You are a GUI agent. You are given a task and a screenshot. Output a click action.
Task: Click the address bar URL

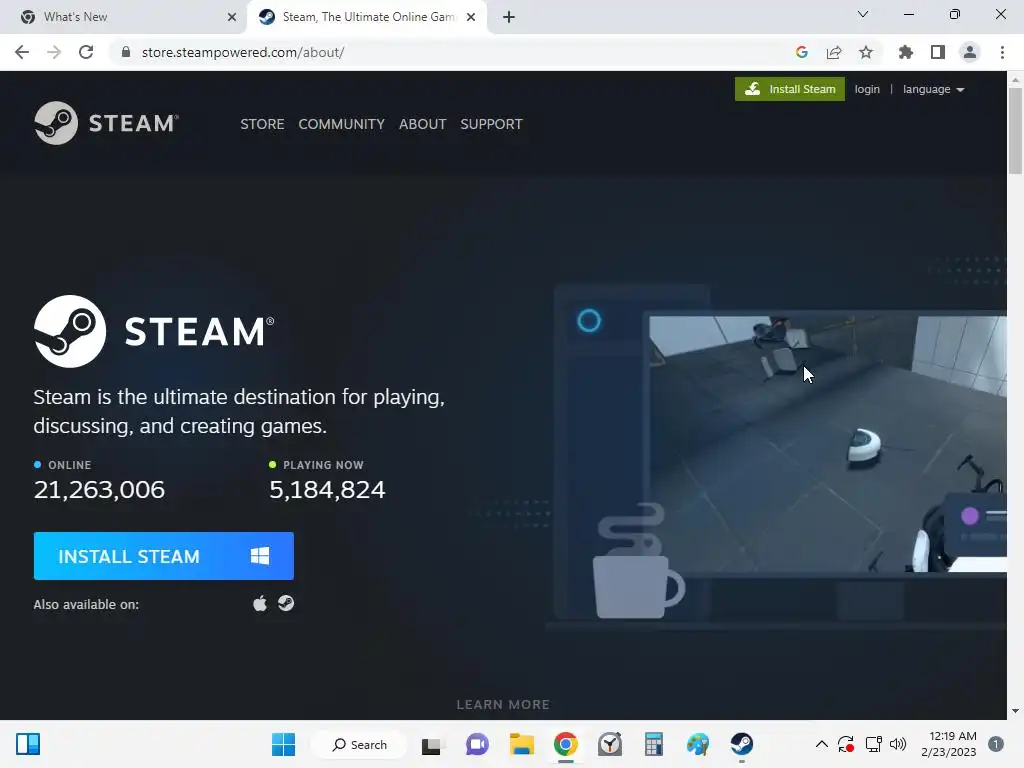(243, 52)
